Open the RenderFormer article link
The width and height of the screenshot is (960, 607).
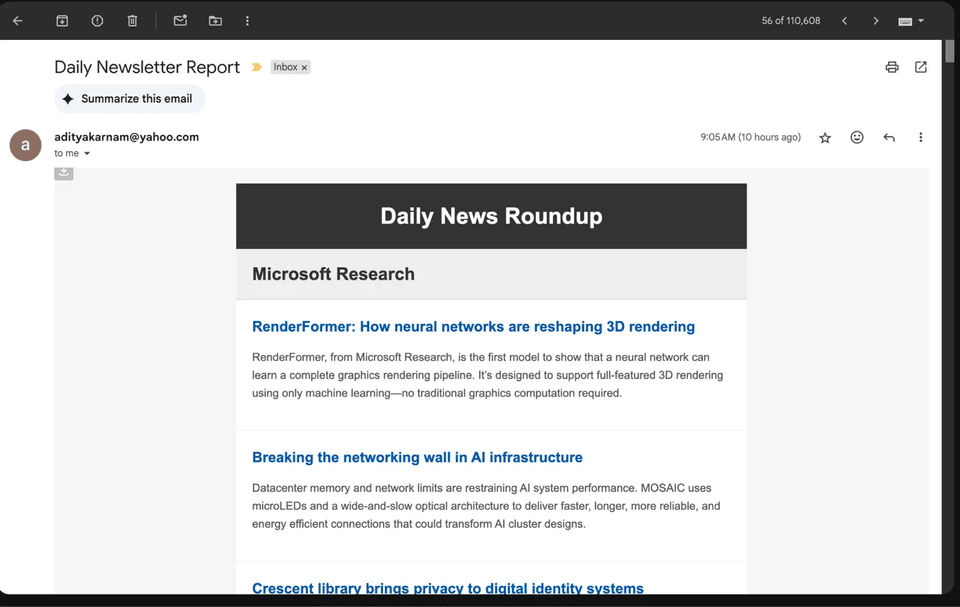click(474, 326)
